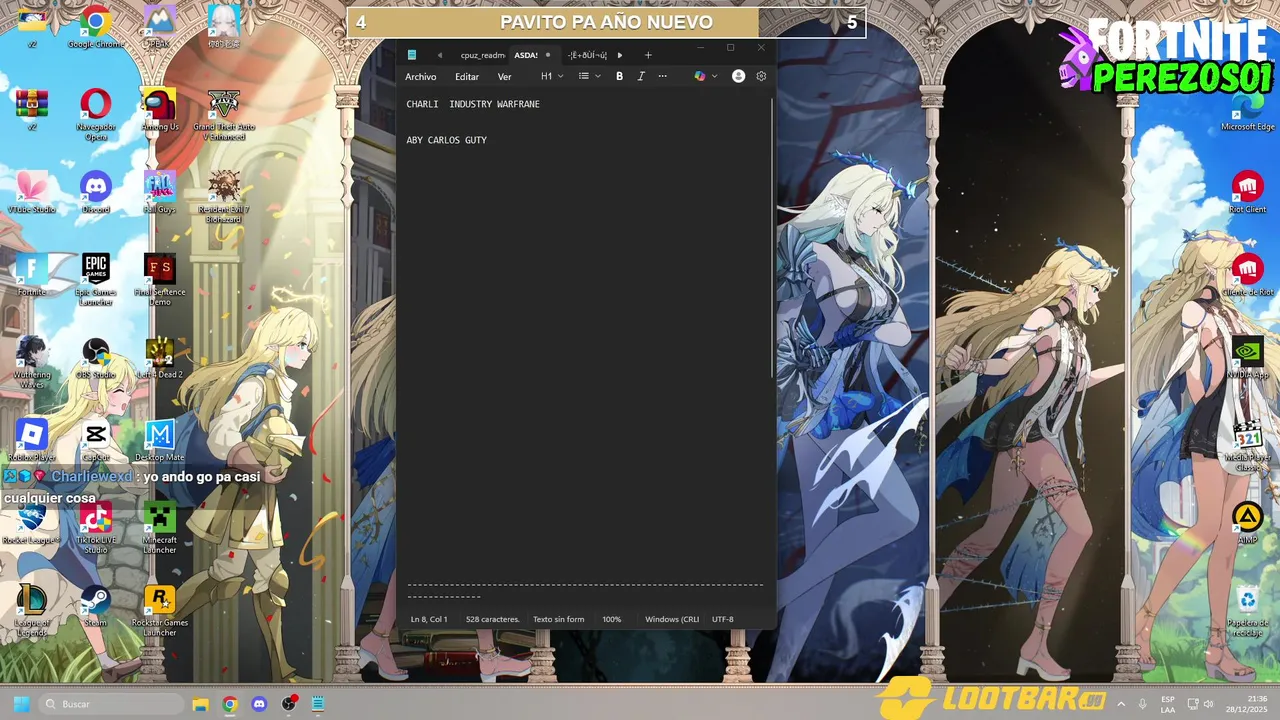1280x720 pixels.
Task: Click the '528 caracteres' status entry
Action: point(493,619)
